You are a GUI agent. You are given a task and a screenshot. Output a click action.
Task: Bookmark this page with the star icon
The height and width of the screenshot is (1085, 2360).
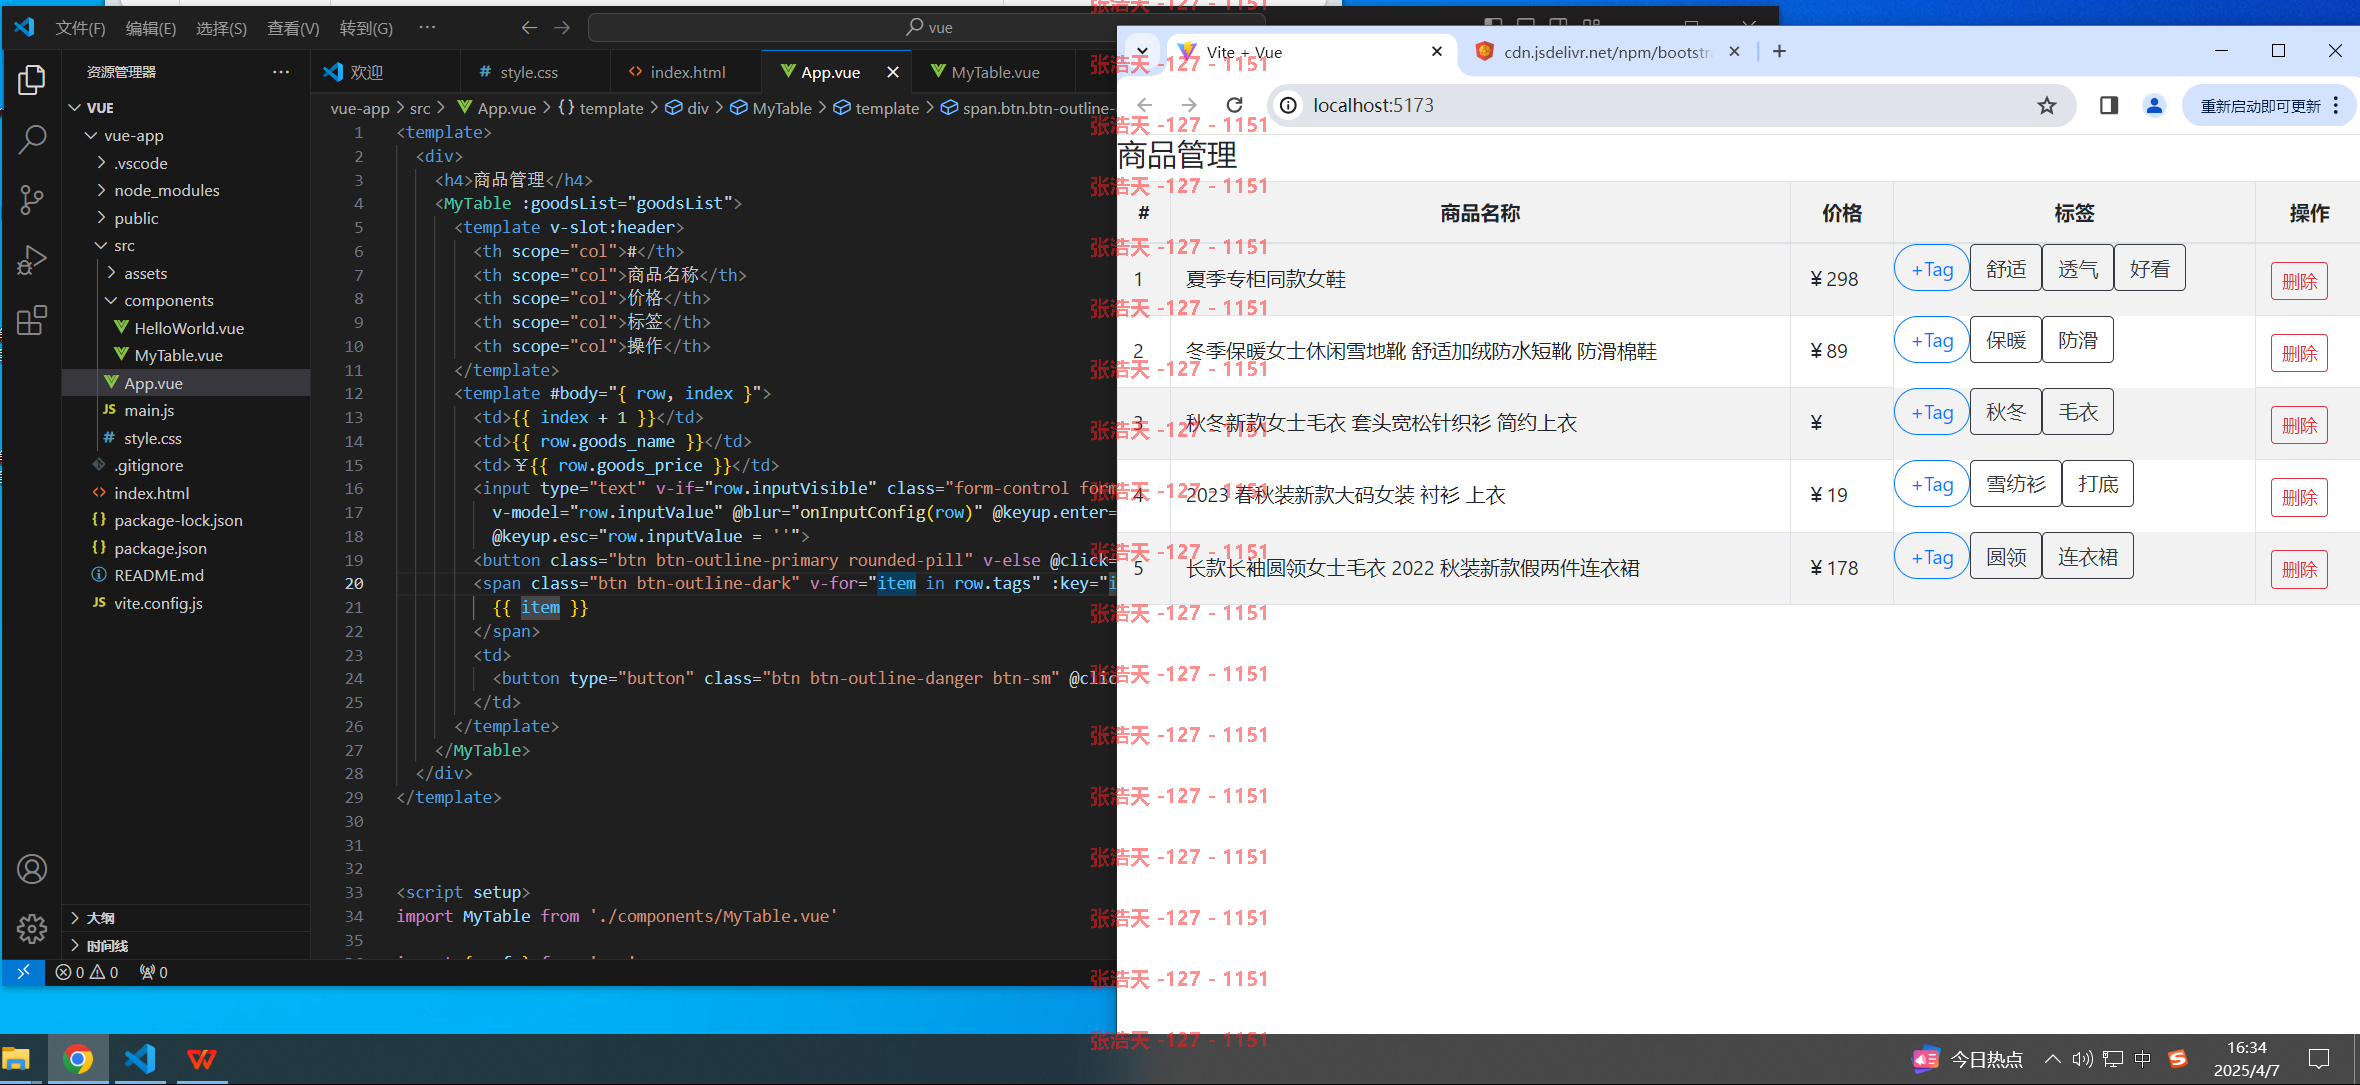pos(2047,105)
